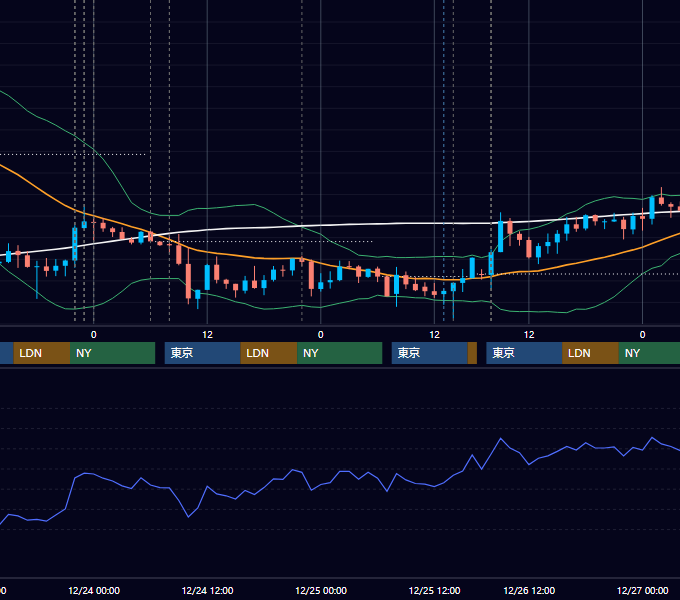Click the LDN session bar before 12/24 00:00
Screen dimensions: 680x600
(42, 353)
